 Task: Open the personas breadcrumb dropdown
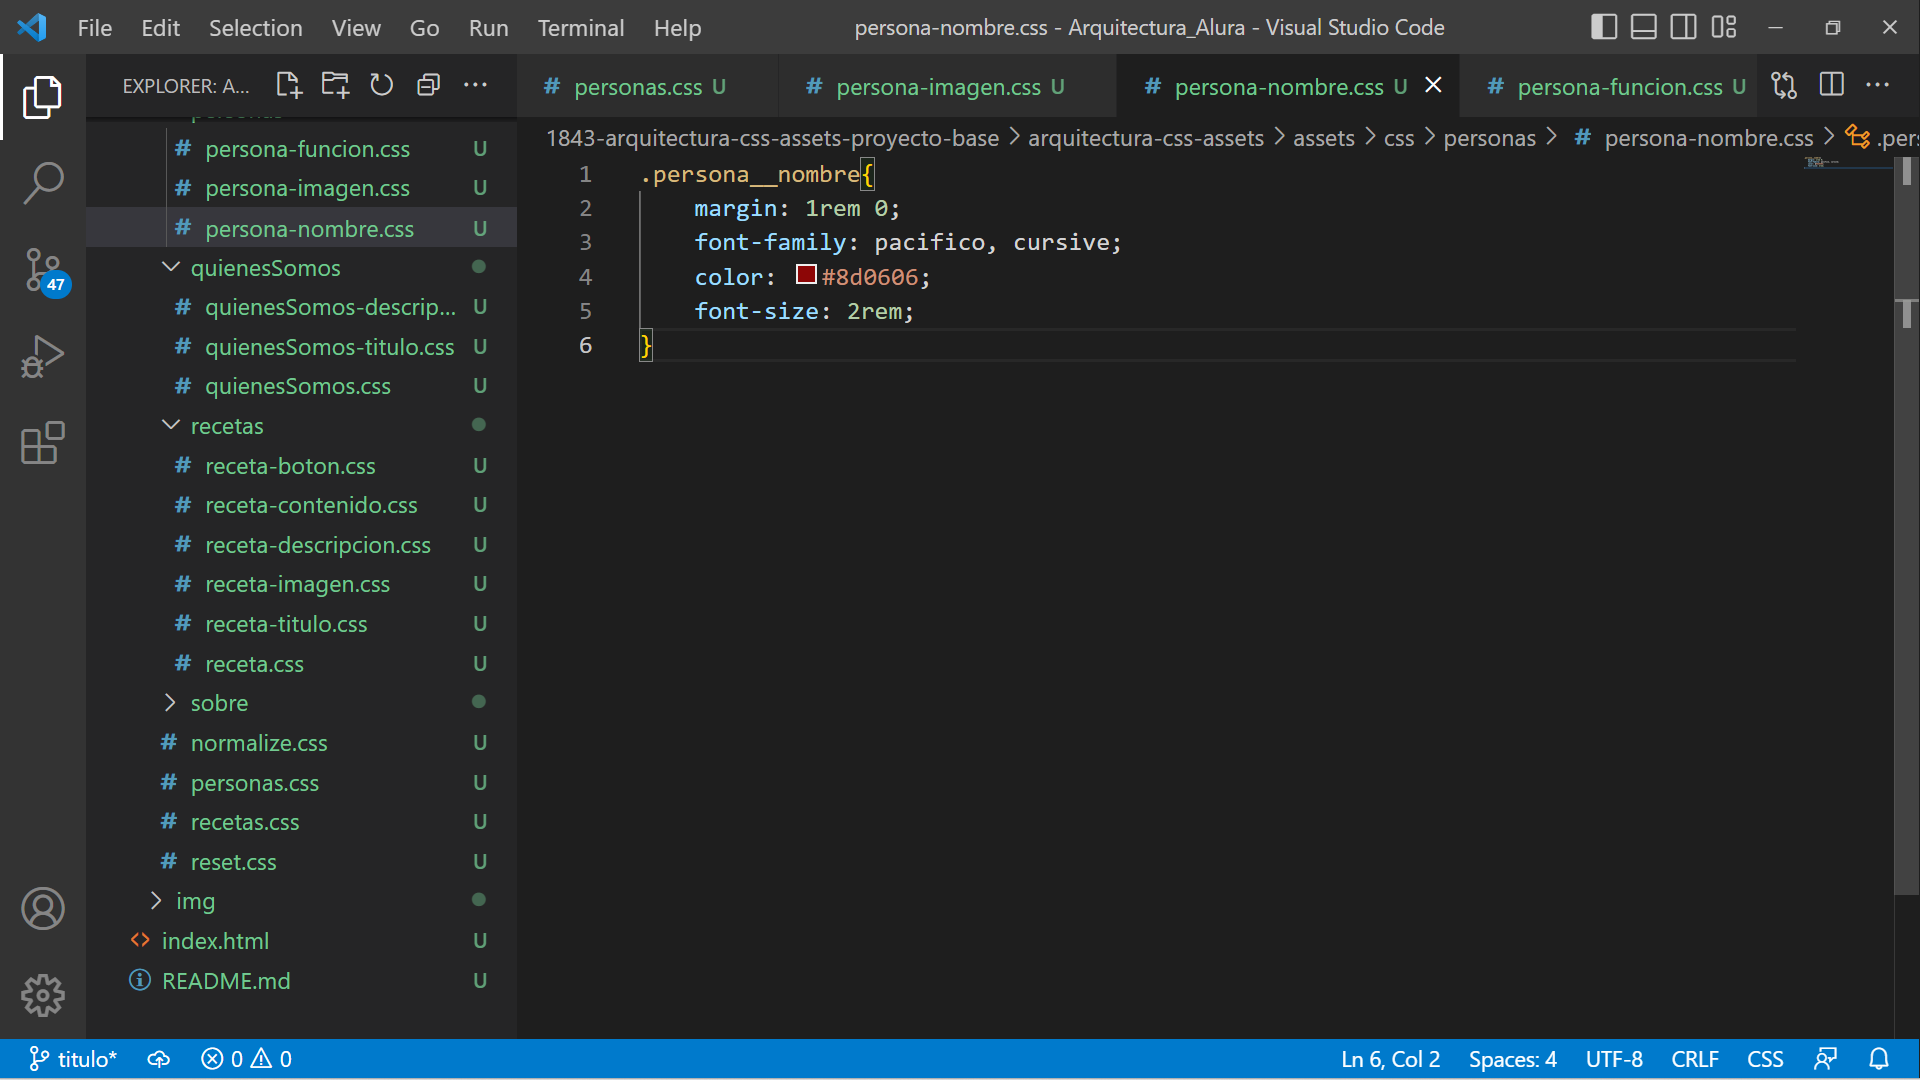[x=1489, y=138]
